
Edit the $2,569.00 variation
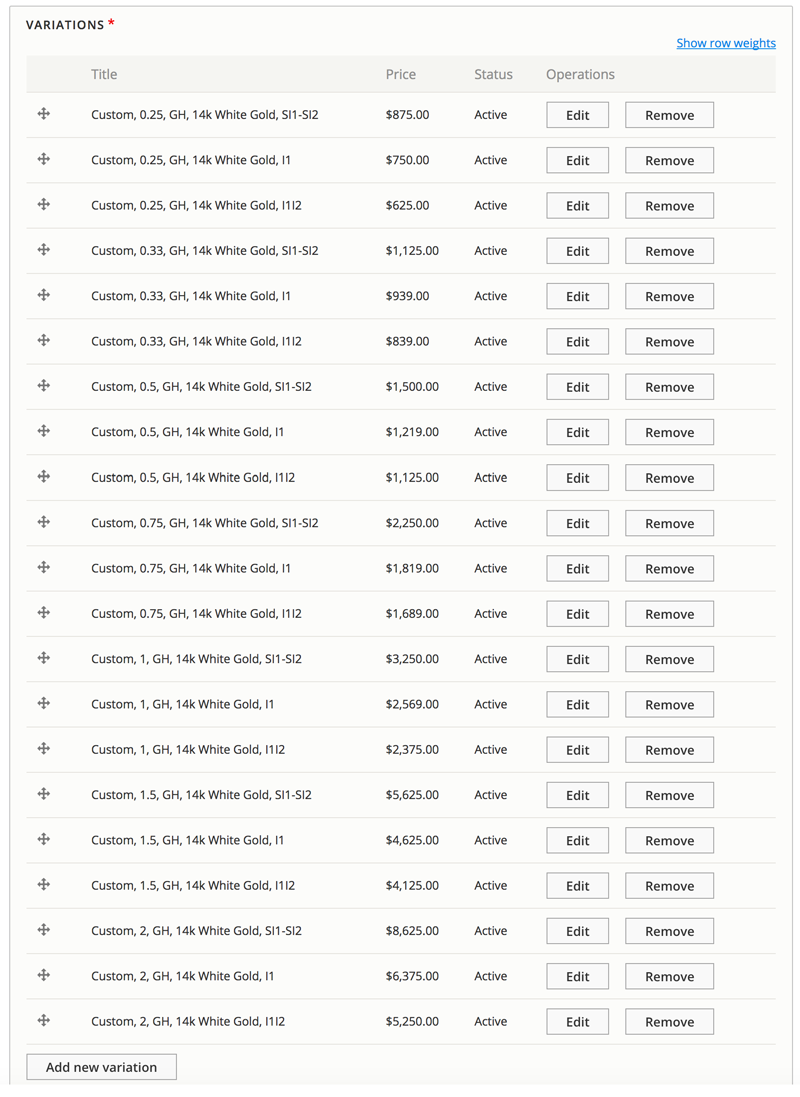(577, 704)
